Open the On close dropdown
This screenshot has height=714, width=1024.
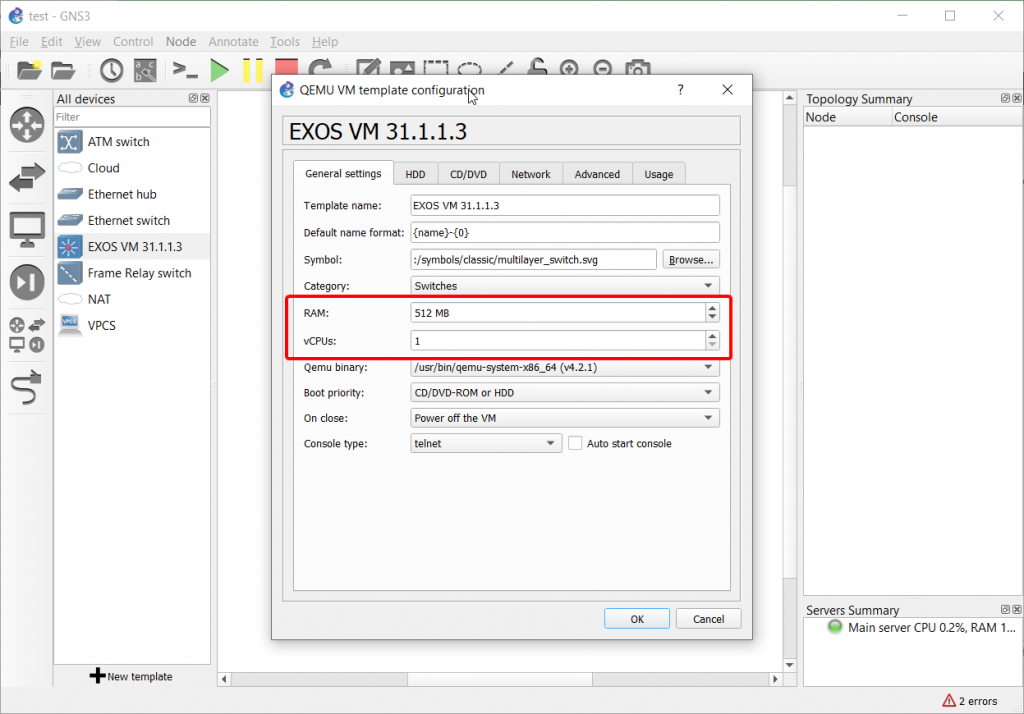565,418
